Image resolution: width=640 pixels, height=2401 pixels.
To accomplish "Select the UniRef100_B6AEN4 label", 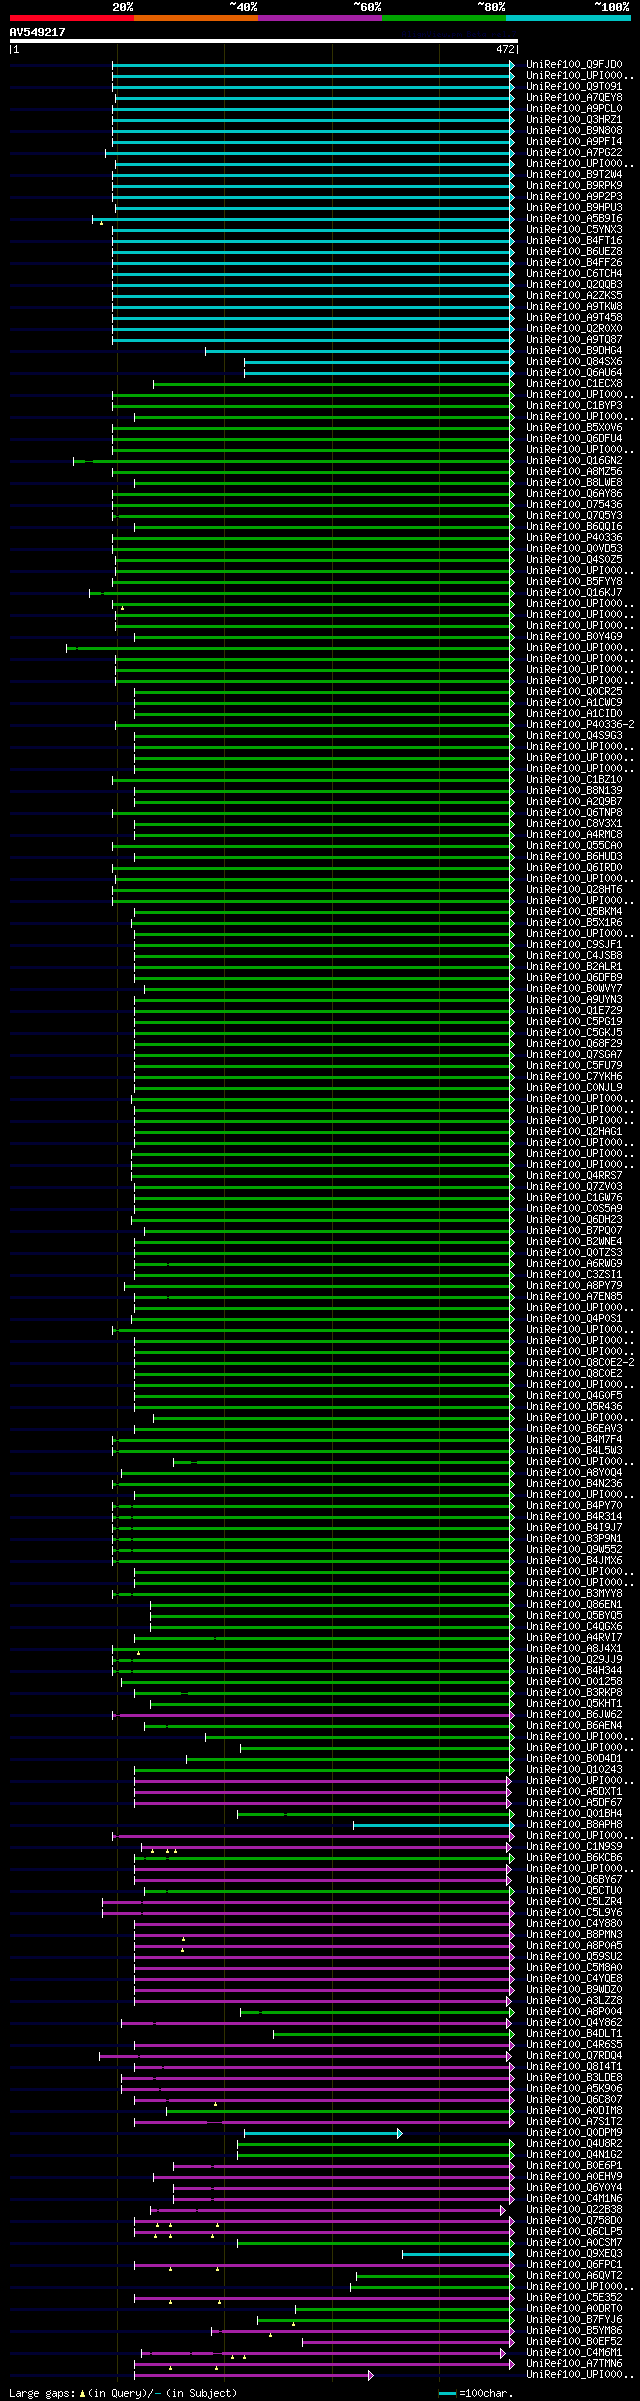I will click(x=574, y=1726).
